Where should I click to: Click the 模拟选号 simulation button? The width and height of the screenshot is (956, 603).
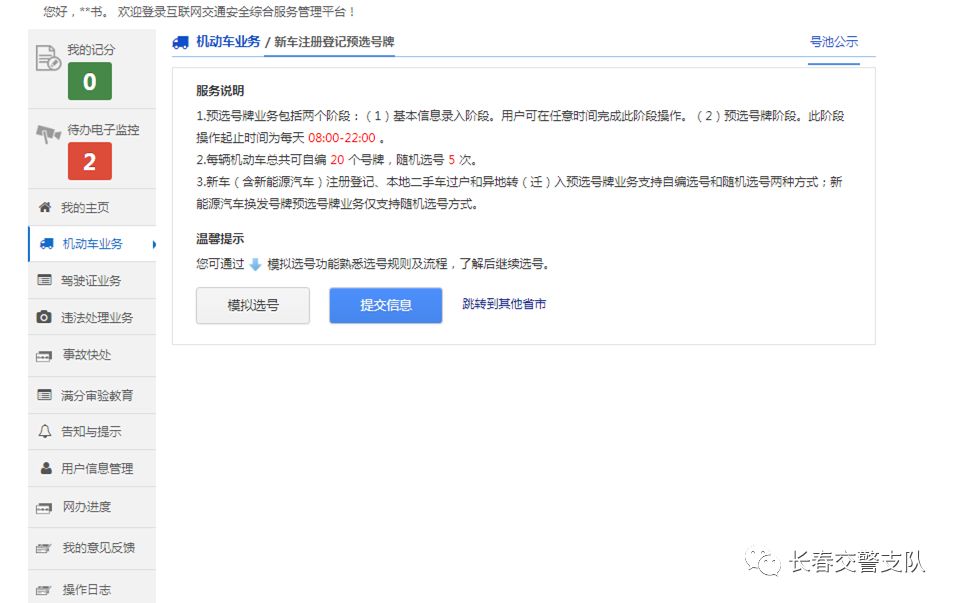pyautogui.click(x=252, y=305)
